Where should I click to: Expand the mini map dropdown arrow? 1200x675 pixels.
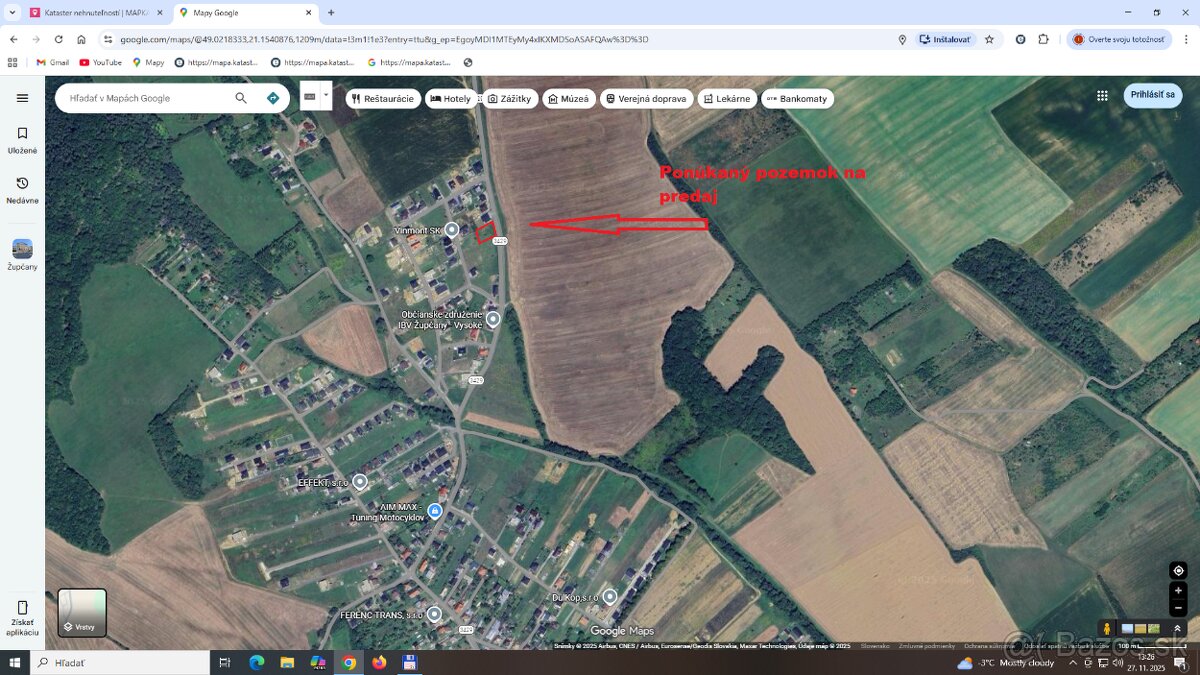pos(326,95)
